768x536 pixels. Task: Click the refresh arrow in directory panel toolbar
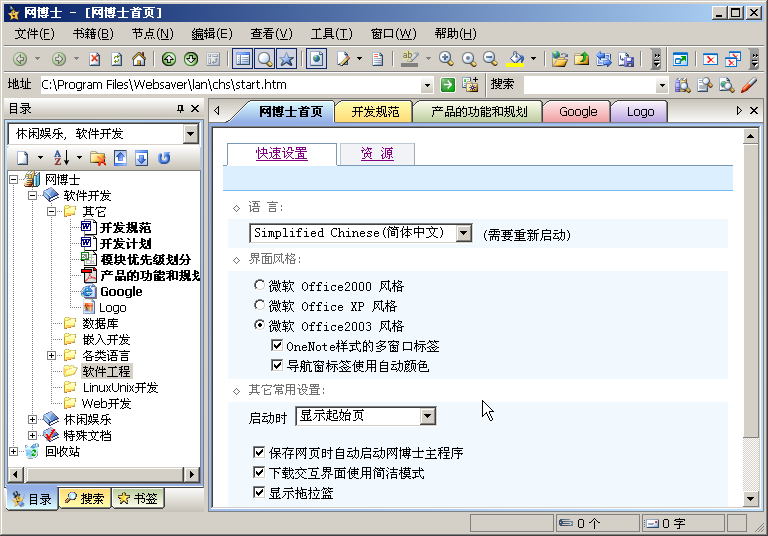[164, 158]
